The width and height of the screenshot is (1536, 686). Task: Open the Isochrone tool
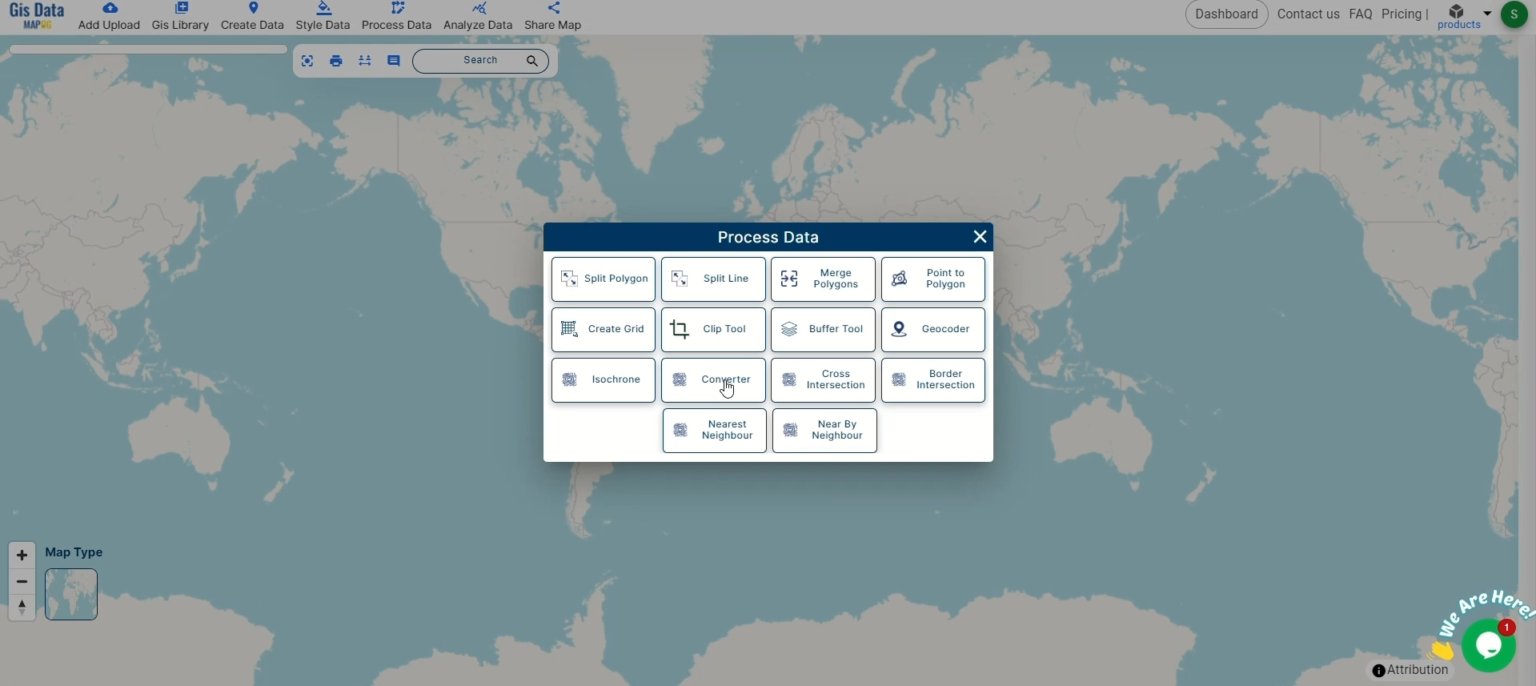tap(603, 380)
